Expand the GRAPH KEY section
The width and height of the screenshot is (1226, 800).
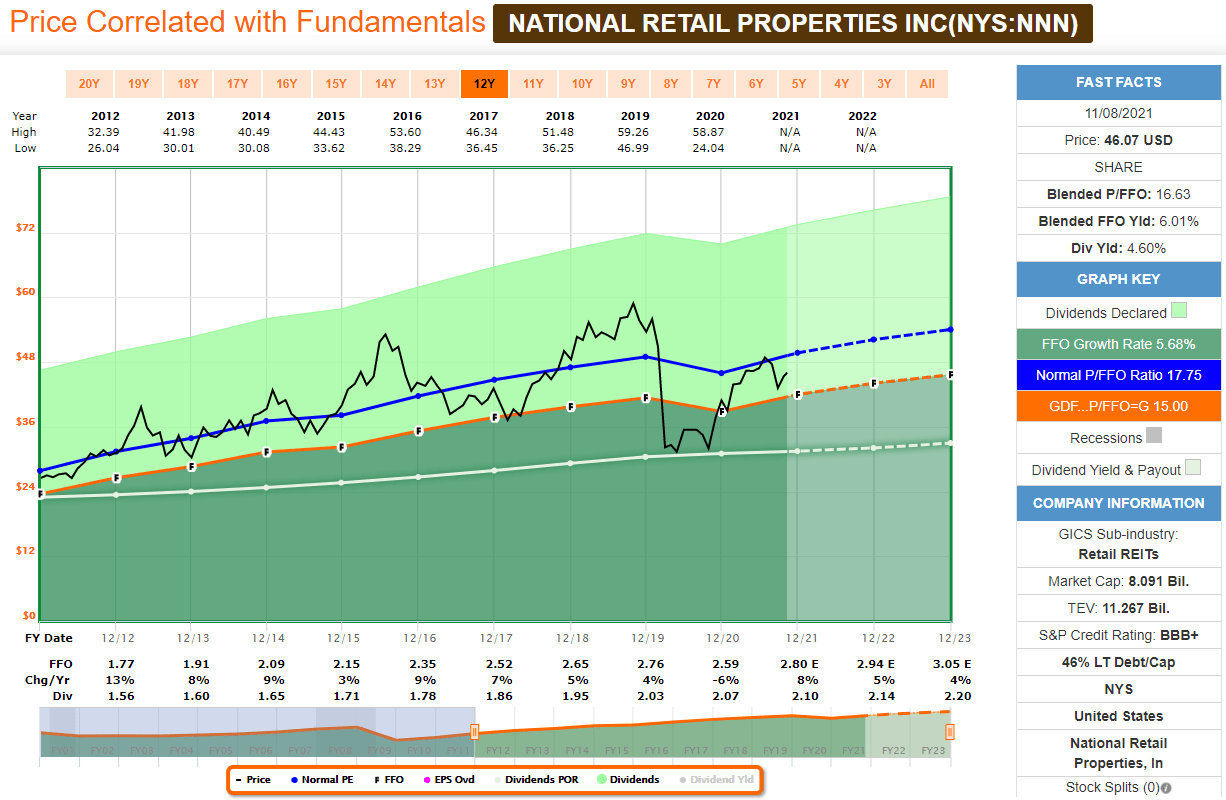coord(1118,279)
